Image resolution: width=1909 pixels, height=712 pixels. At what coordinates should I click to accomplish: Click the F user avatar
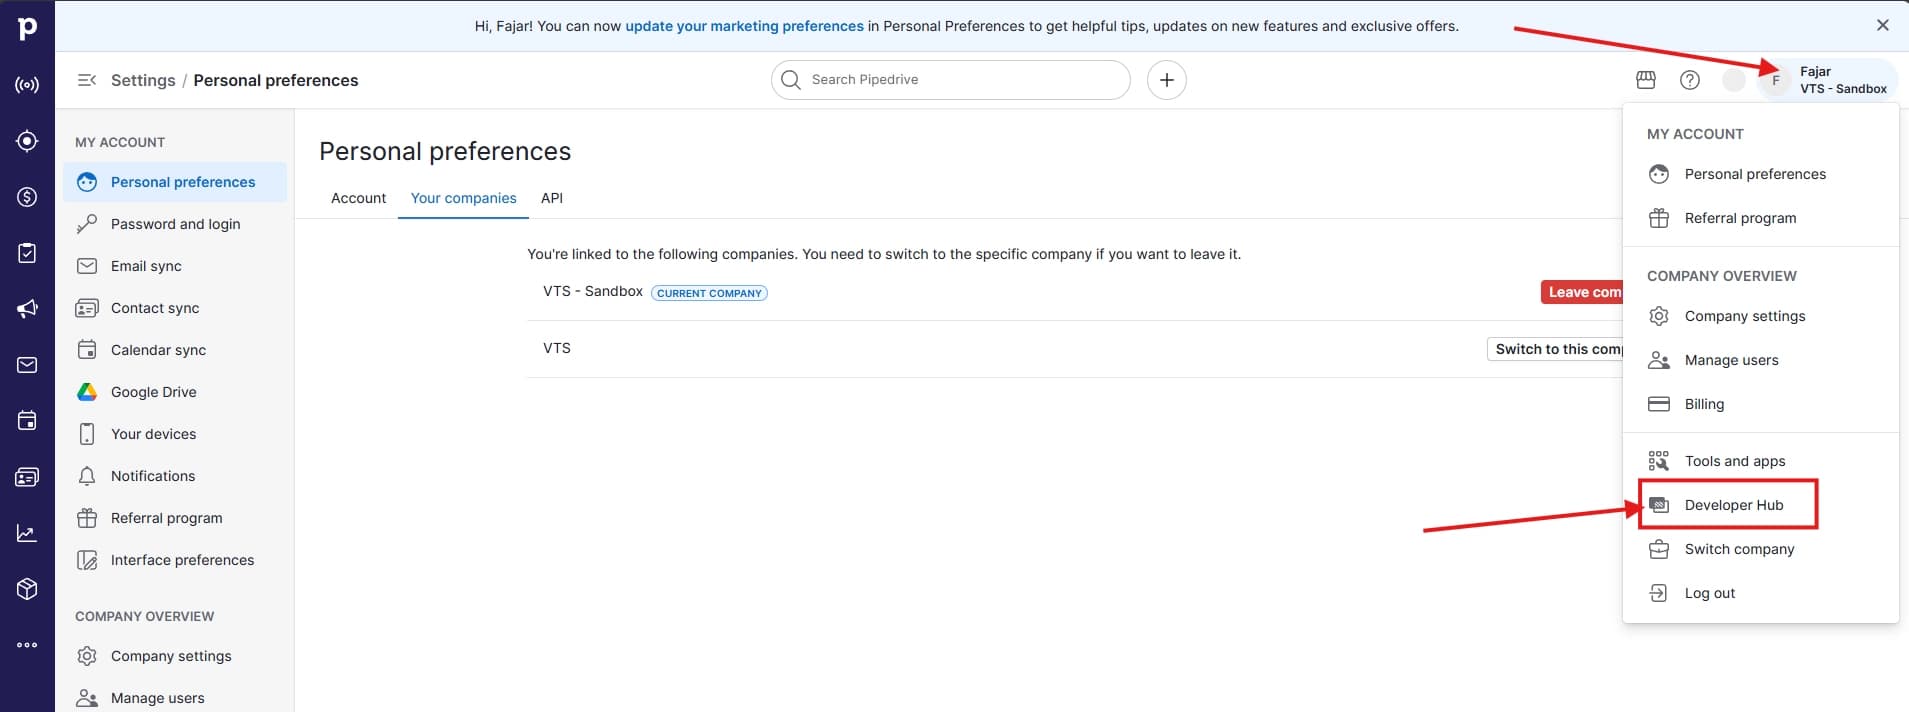(x=1776, y=80)
